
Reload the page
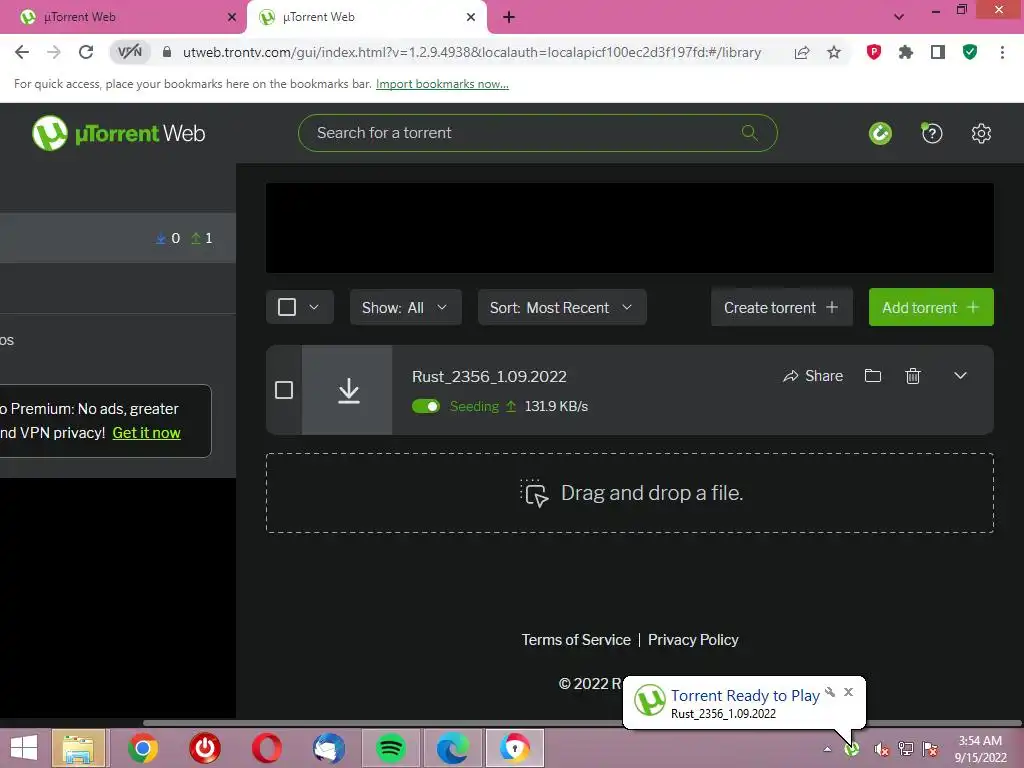point(86,52)
